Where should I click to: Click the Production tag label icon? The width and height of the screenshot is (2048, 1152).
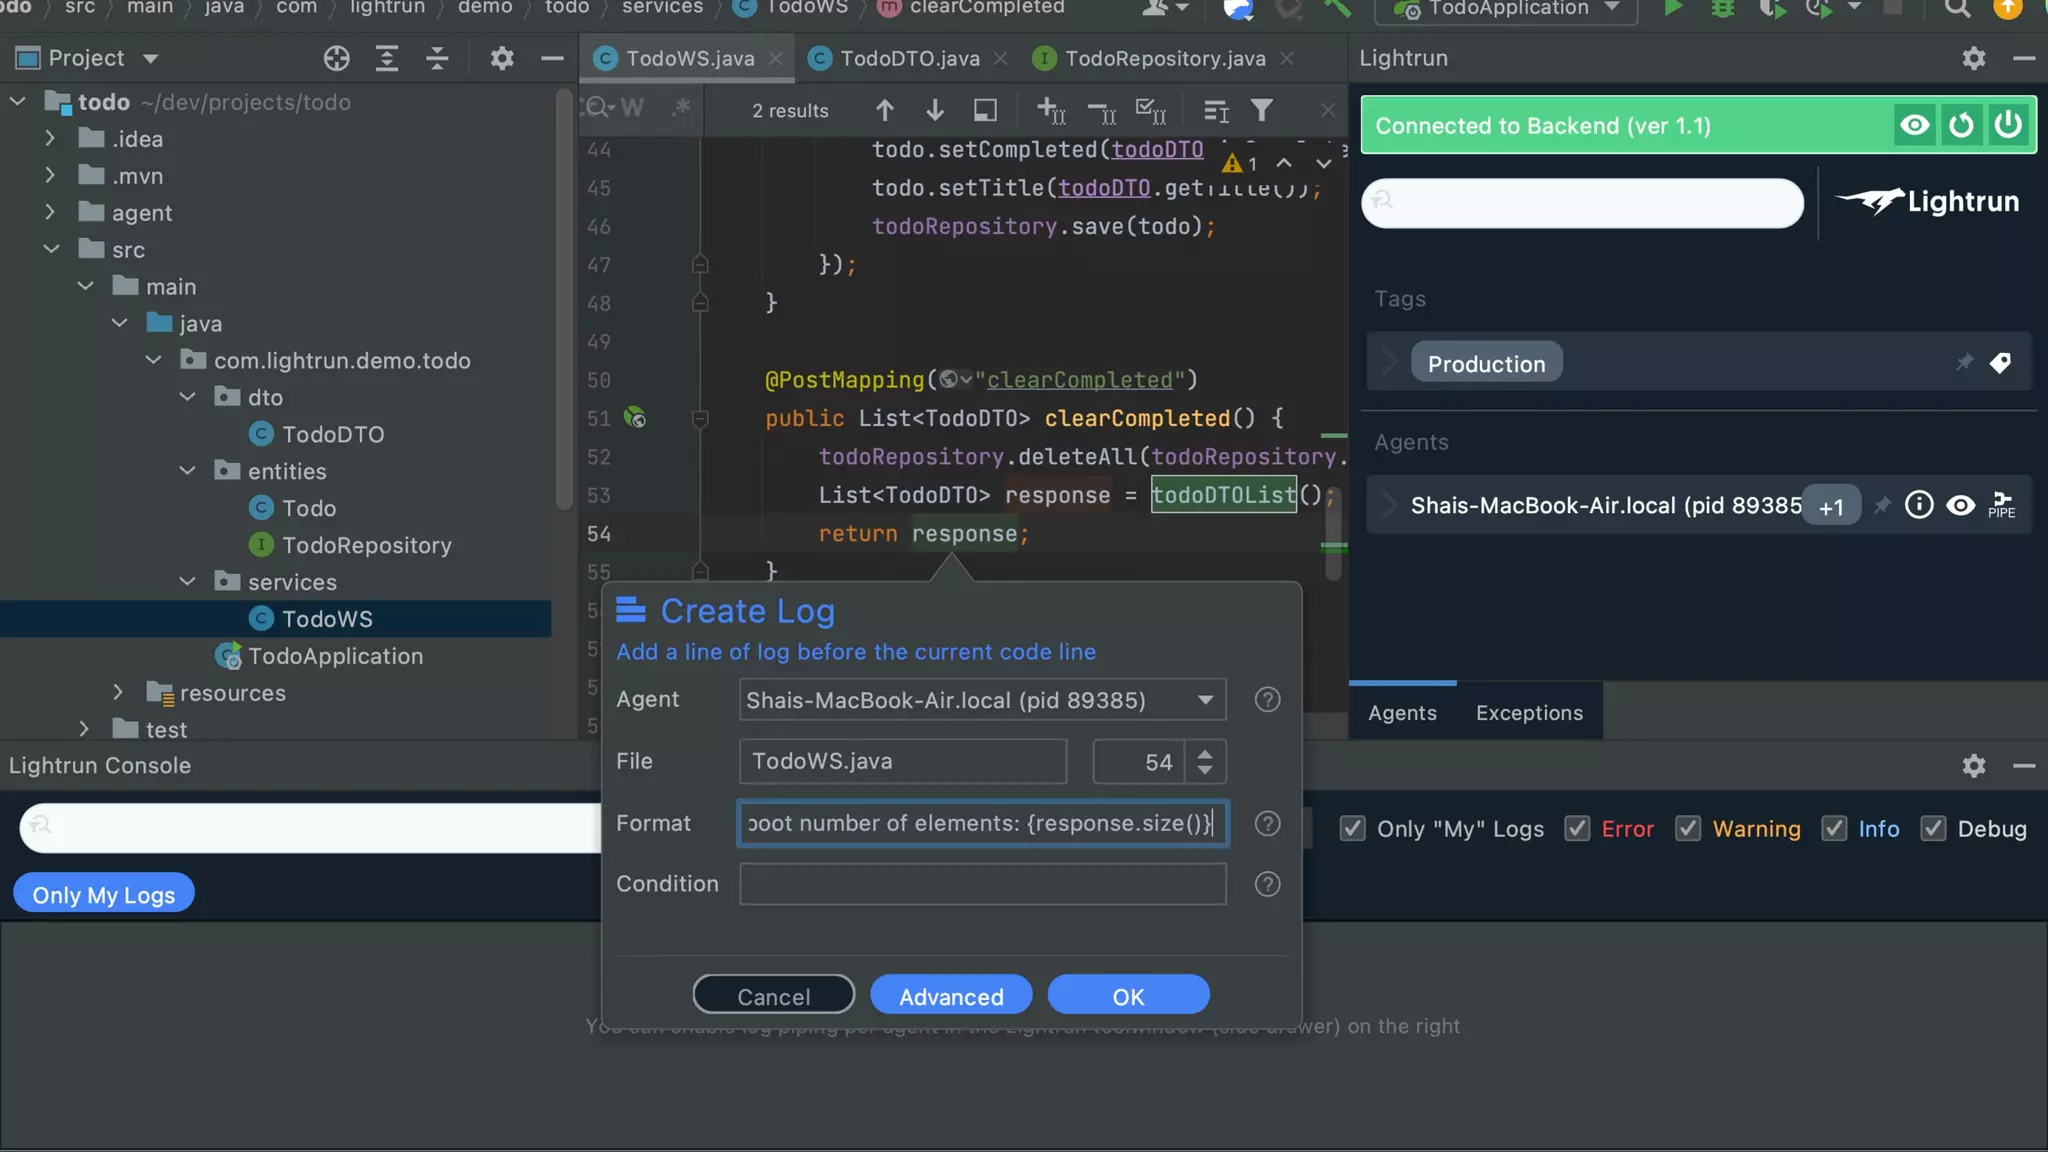pyautogui.click(x=2000, y=363)
